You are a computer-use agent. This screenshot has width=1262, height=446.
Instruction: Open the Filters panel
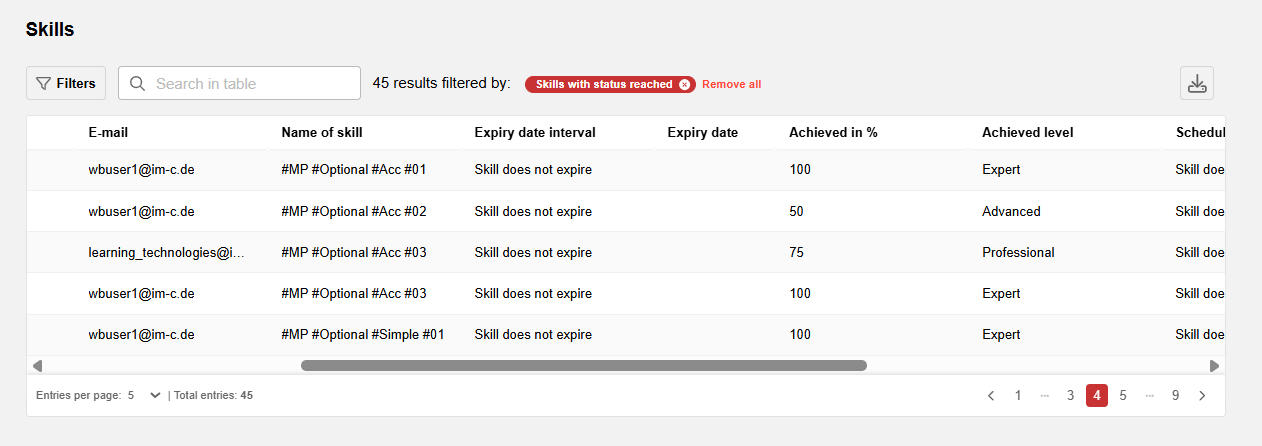66,84
